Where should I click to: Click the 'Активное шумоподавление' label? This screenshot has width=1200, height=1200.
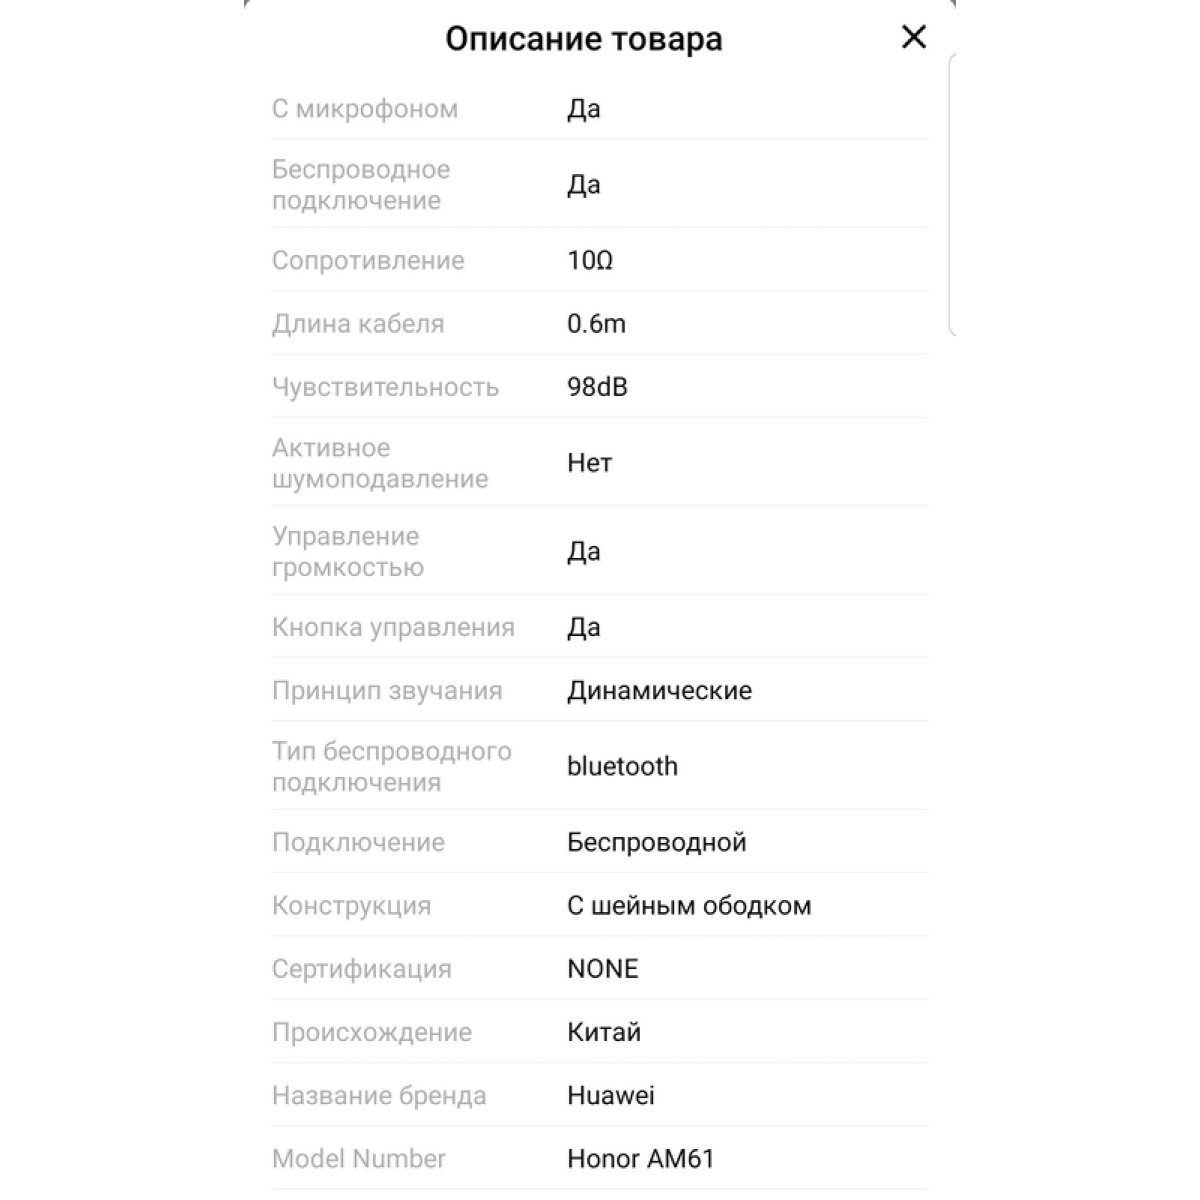tap(380, 463)
